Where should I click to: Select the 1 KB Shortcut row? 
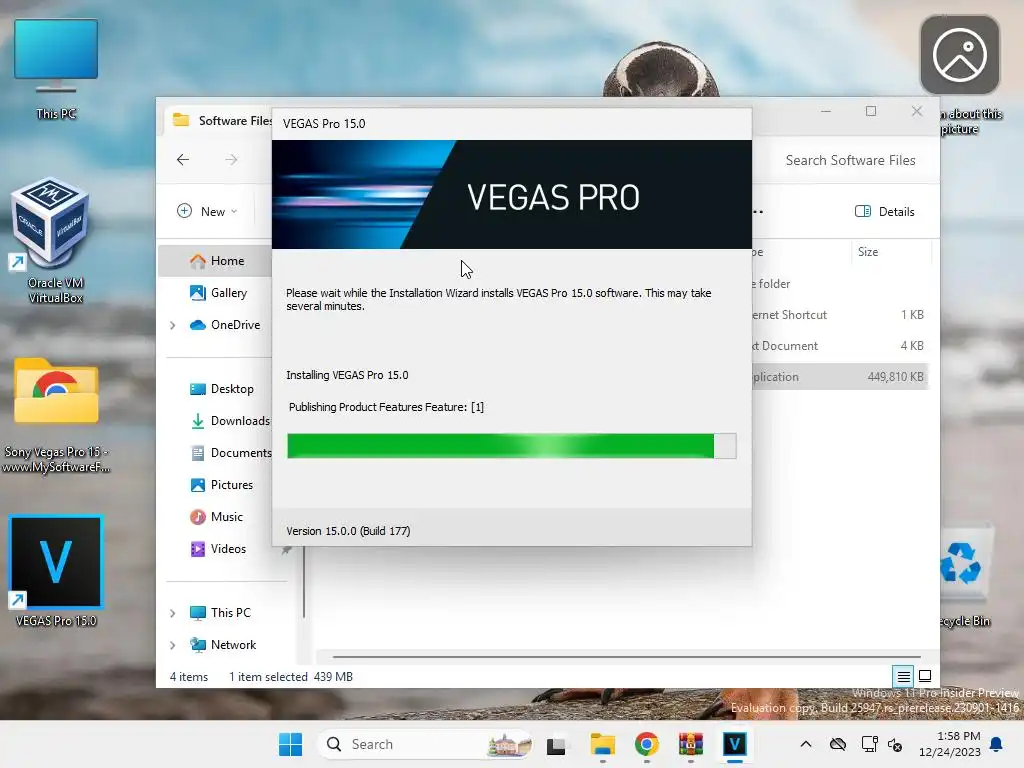pyautogui.click(x=840, y=315)
